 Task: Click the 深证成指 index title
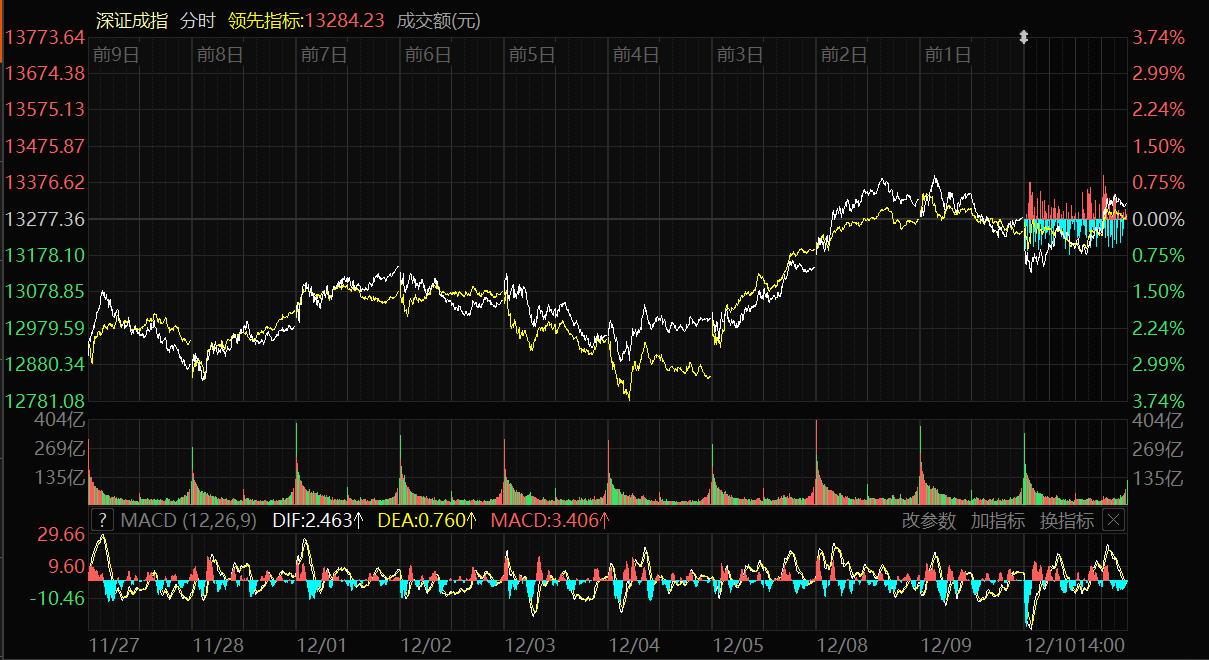(x=132, y=21)
